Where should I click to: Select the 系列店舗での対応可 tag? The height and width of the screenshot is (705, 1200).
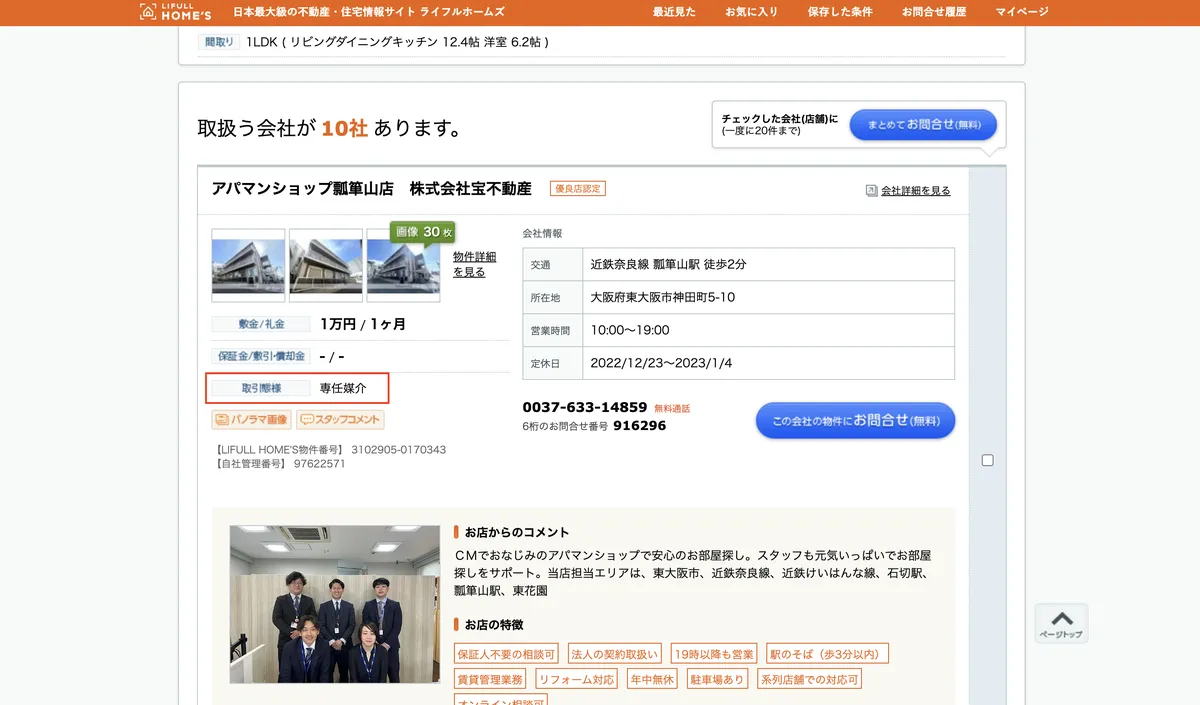pyautogui.click(x=809, y=679)
